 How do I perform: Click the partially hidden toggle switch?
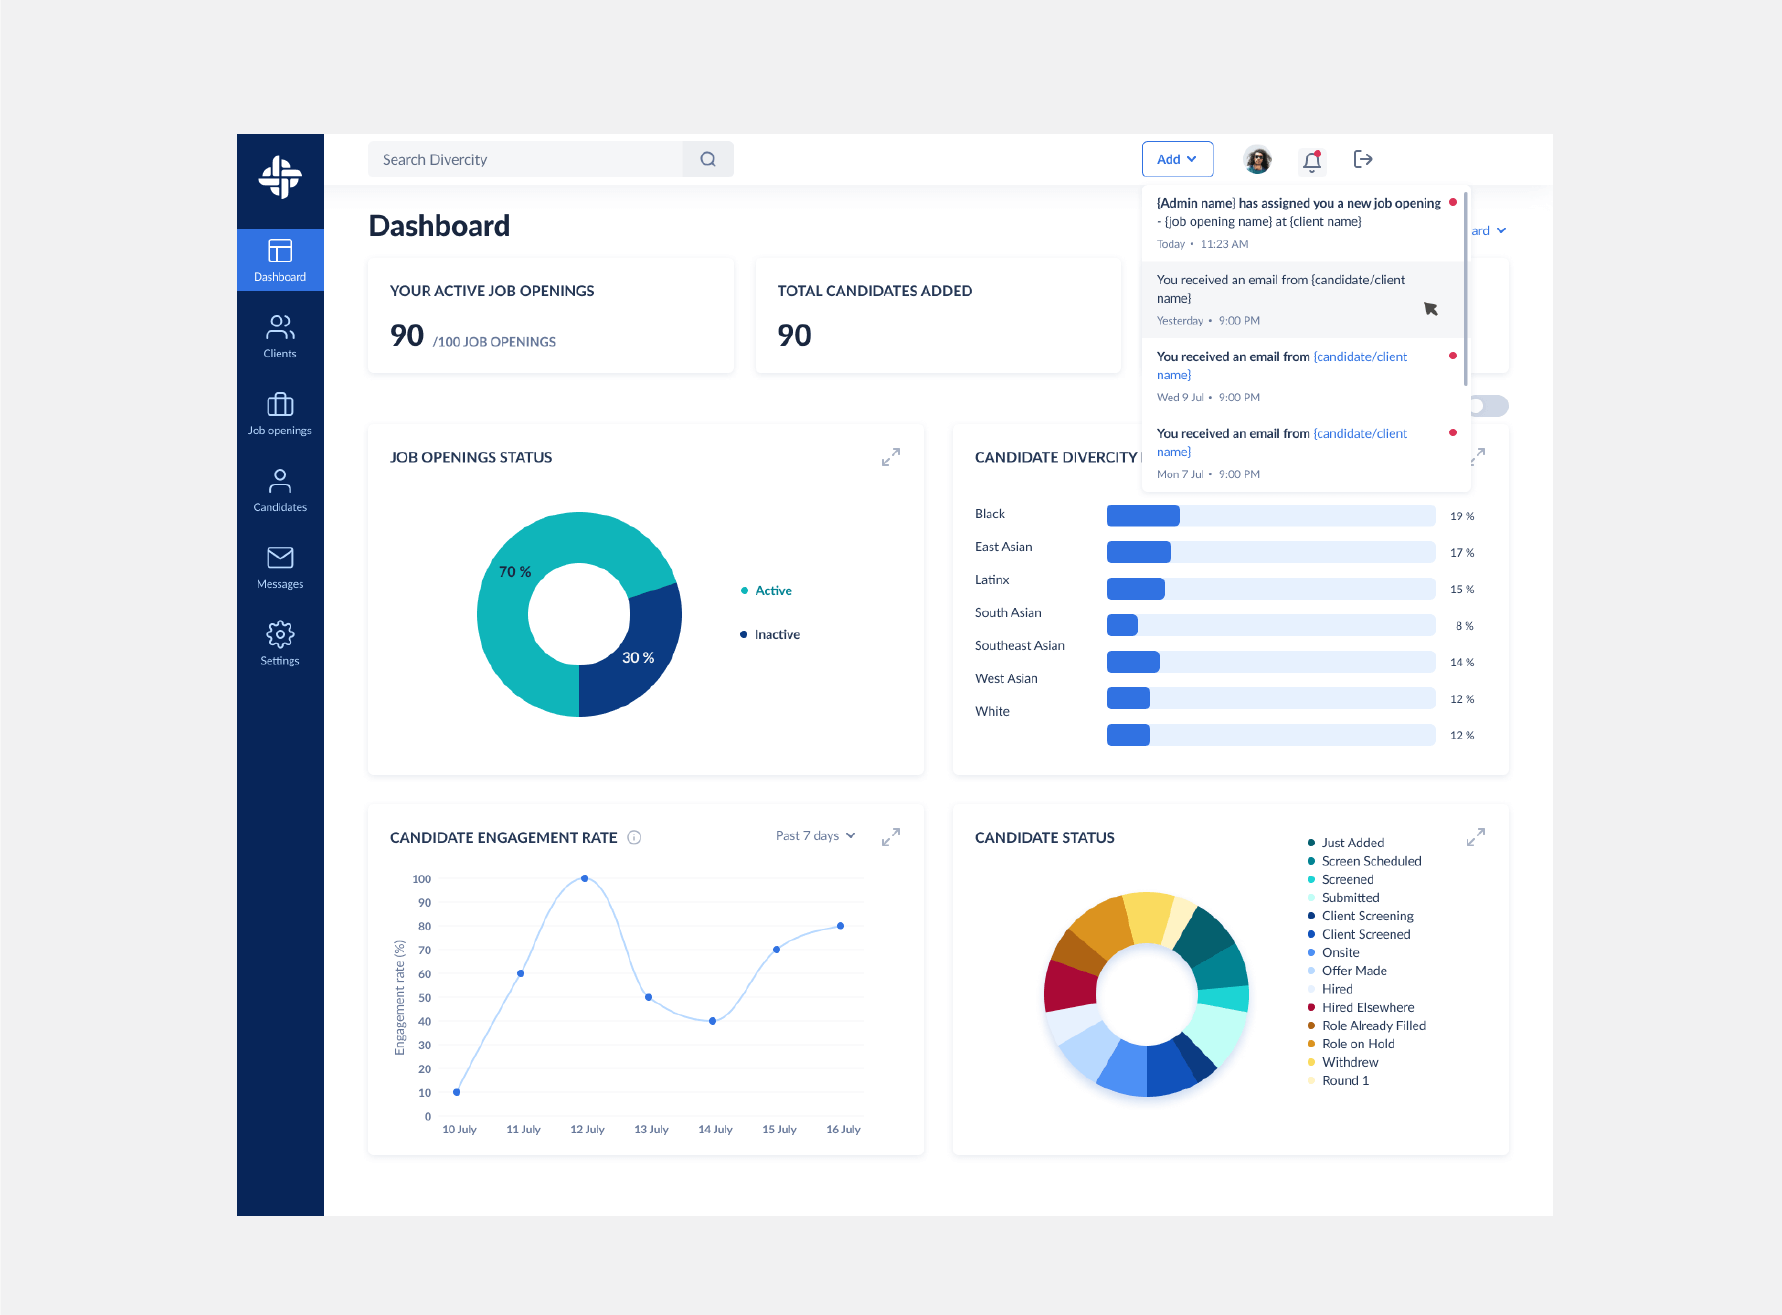pyautogui.click(x=1489, y=406)
